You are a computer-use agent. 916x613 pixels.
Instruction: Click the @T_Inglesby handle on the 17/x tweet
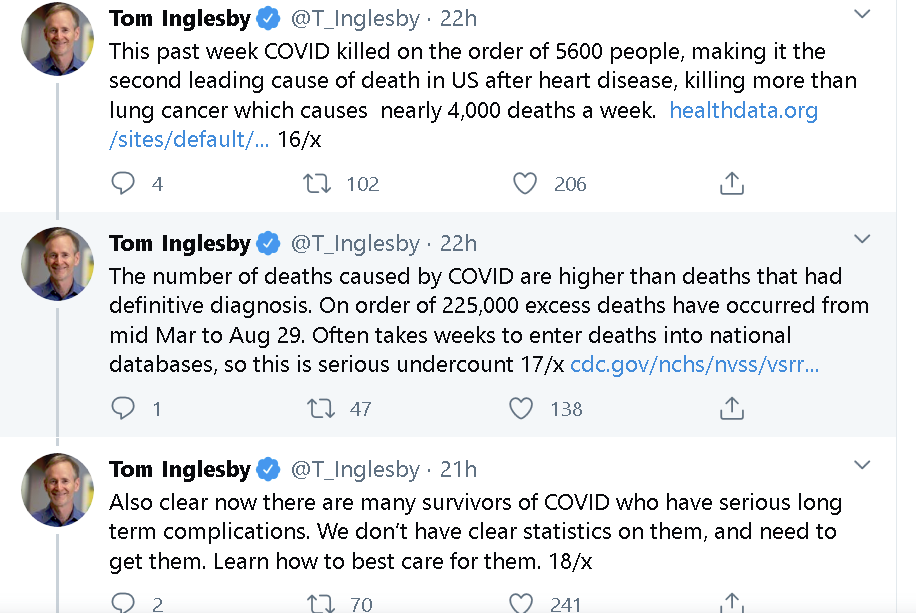(x=355, y=244)
